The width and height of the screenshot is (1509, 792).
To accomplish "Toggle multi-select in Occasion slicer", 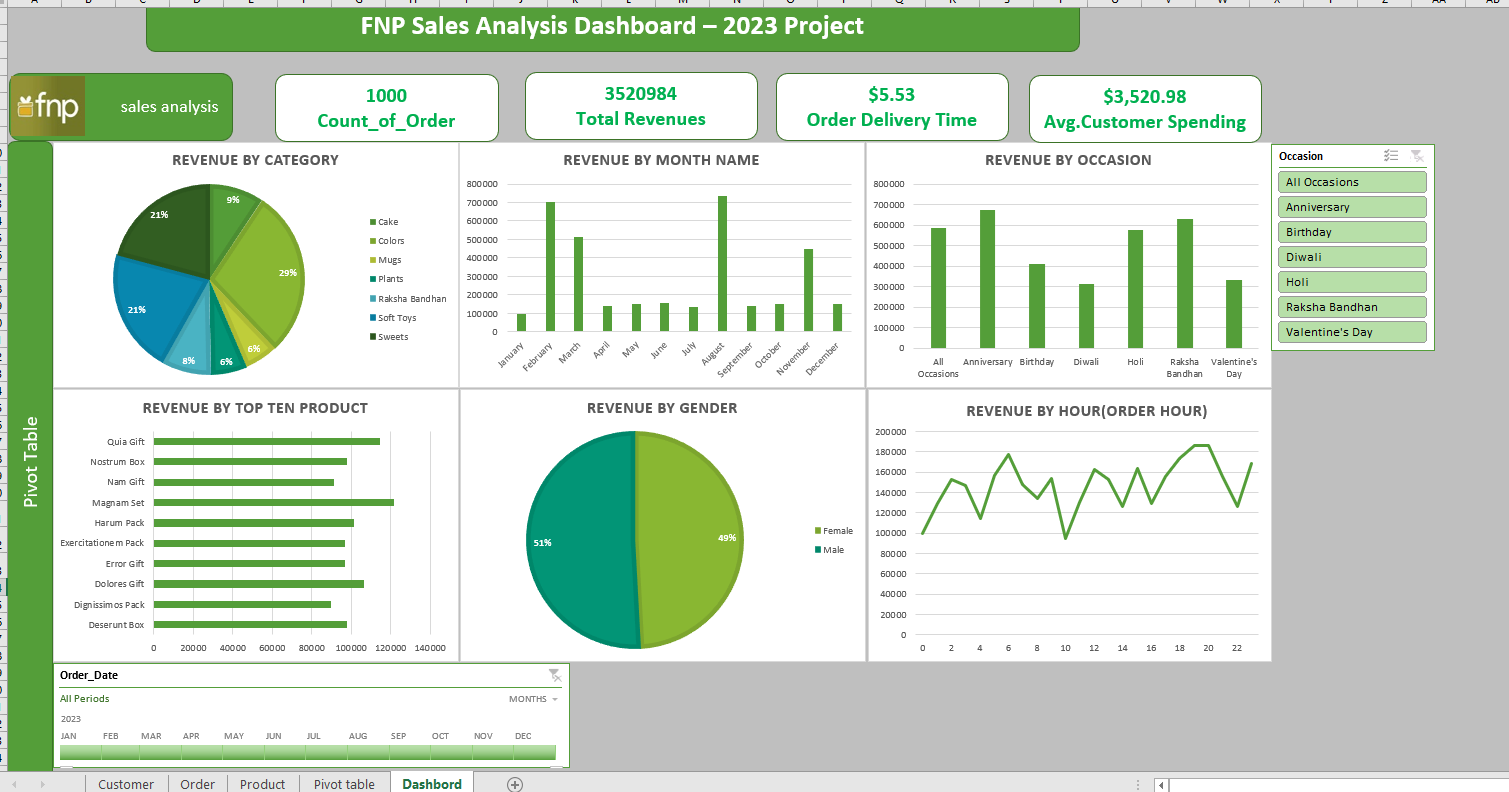I will pos(1391,156).
